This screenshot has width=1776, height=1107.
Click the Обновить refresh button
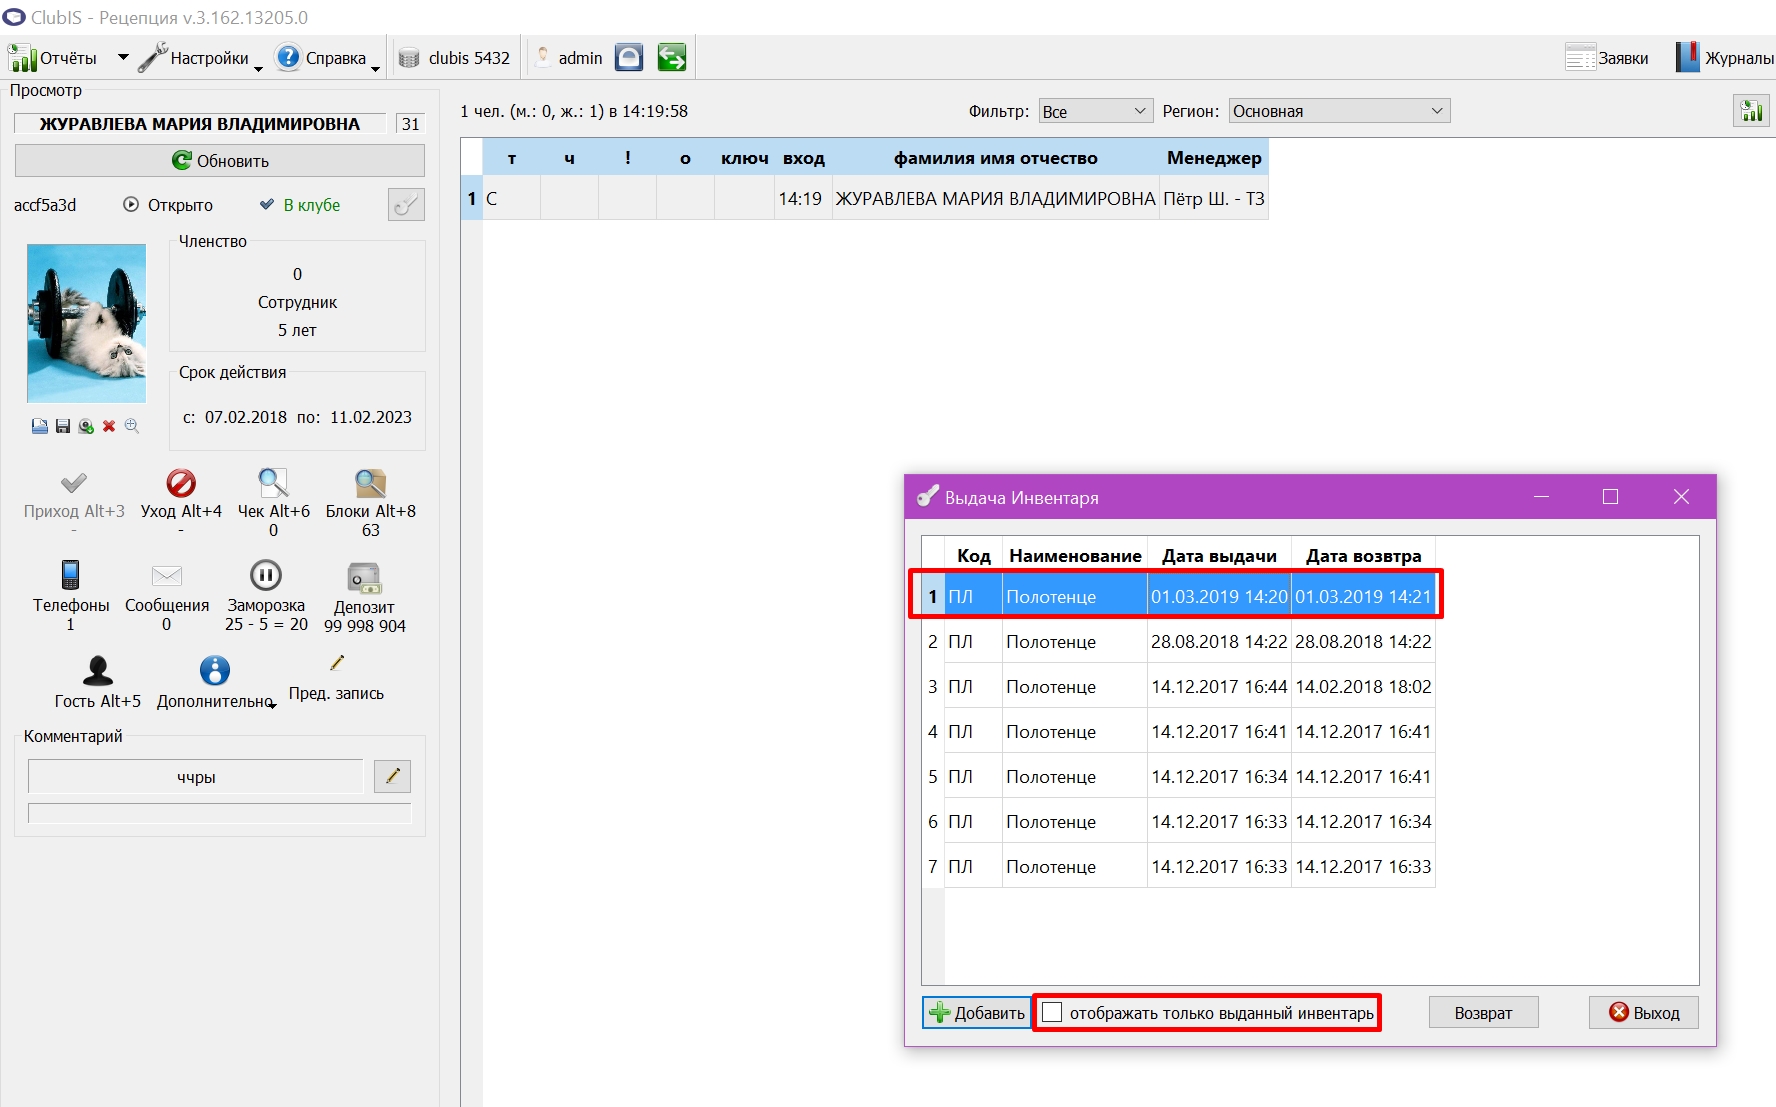click(220, 161)
